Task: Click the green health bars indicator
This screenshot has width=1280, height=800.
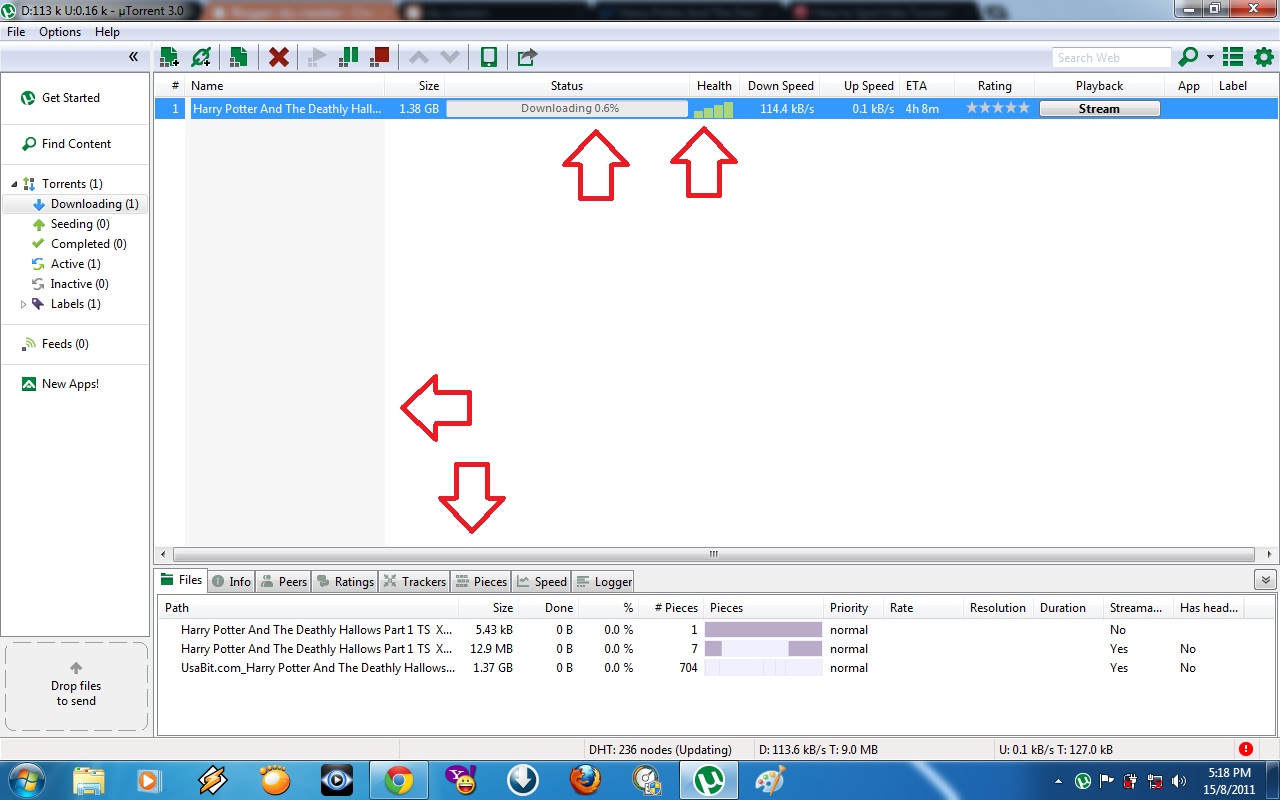Action: (714, 109)
